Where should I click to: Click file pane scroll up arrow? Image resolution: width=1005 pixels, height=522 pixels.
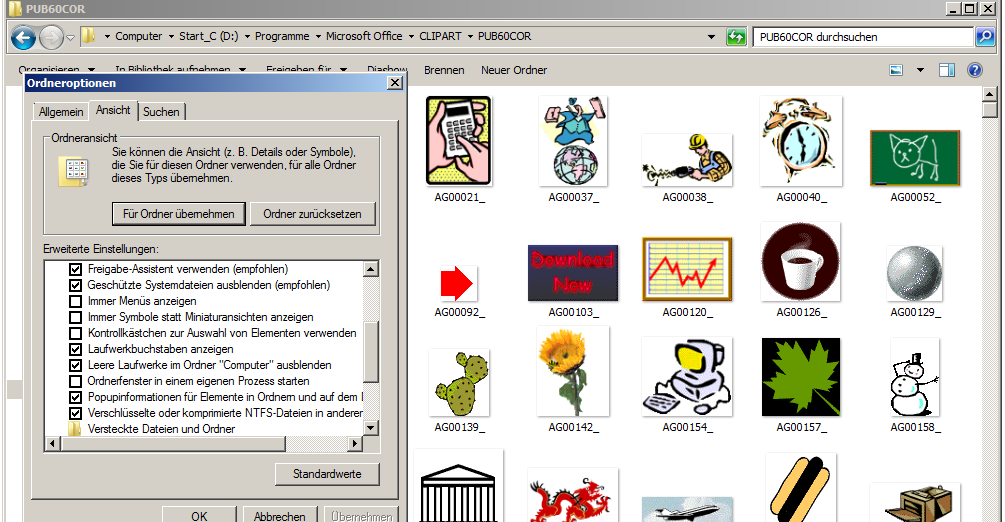point(990,94)
